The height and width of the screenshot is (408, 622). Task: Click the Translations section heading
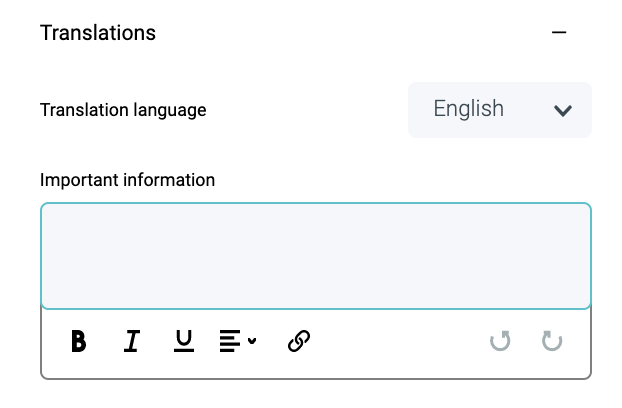click(x=98, y=33)
